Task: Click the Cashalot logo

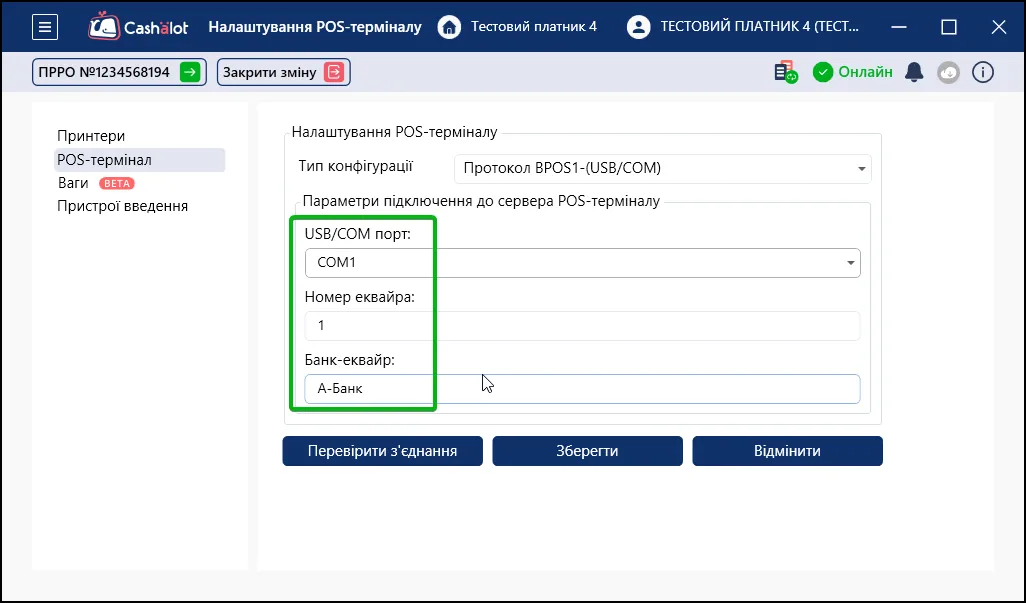Action: 138,27
